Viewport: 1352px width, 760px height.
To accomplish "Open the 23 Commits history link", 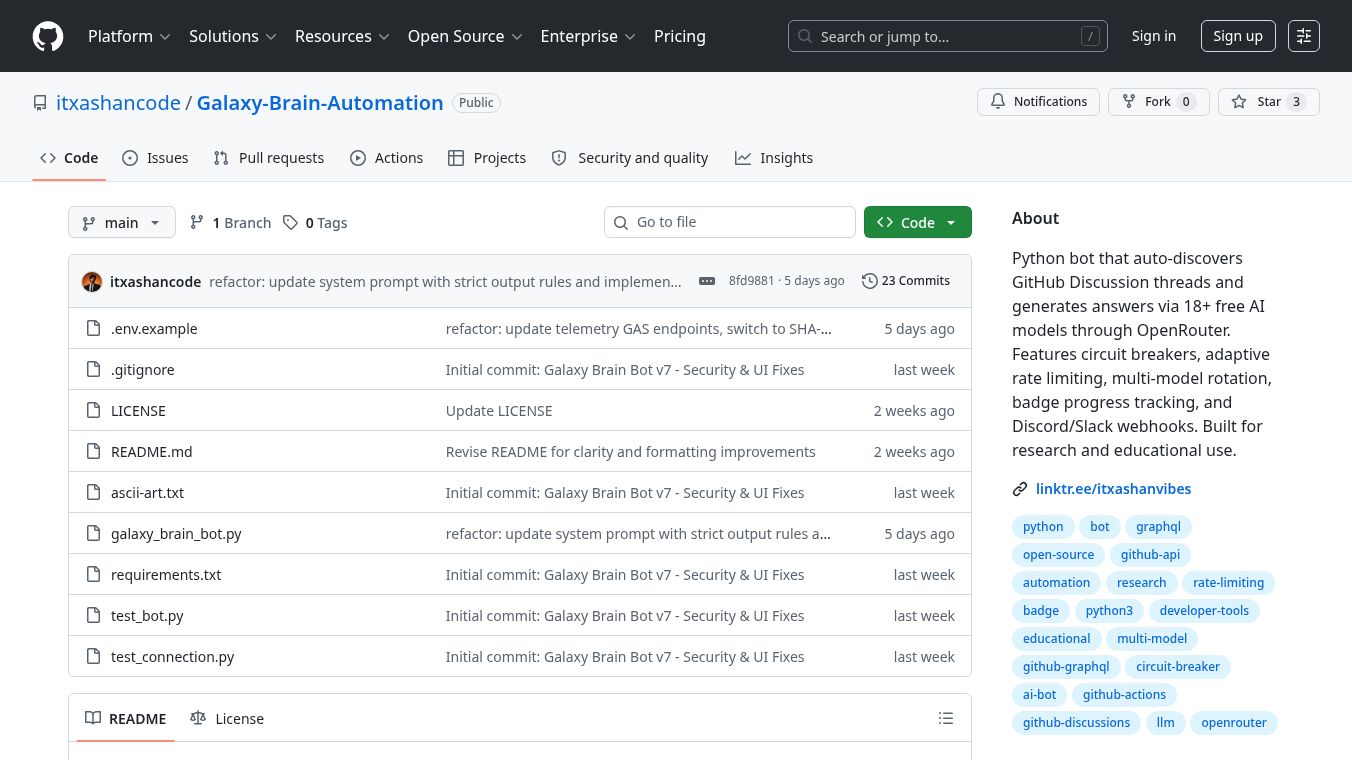I will [x=906, y=281].
